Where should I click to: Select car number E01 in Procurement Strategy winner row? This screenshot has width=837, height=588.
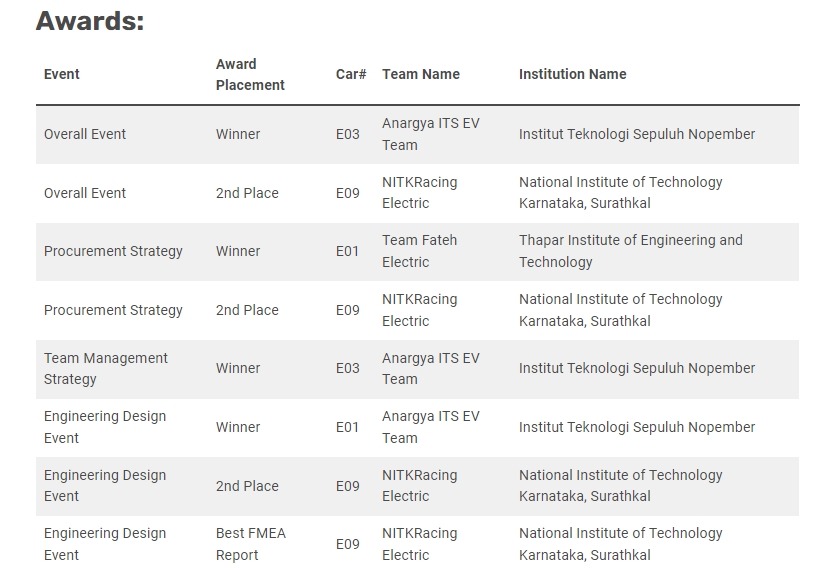[347, 251]
